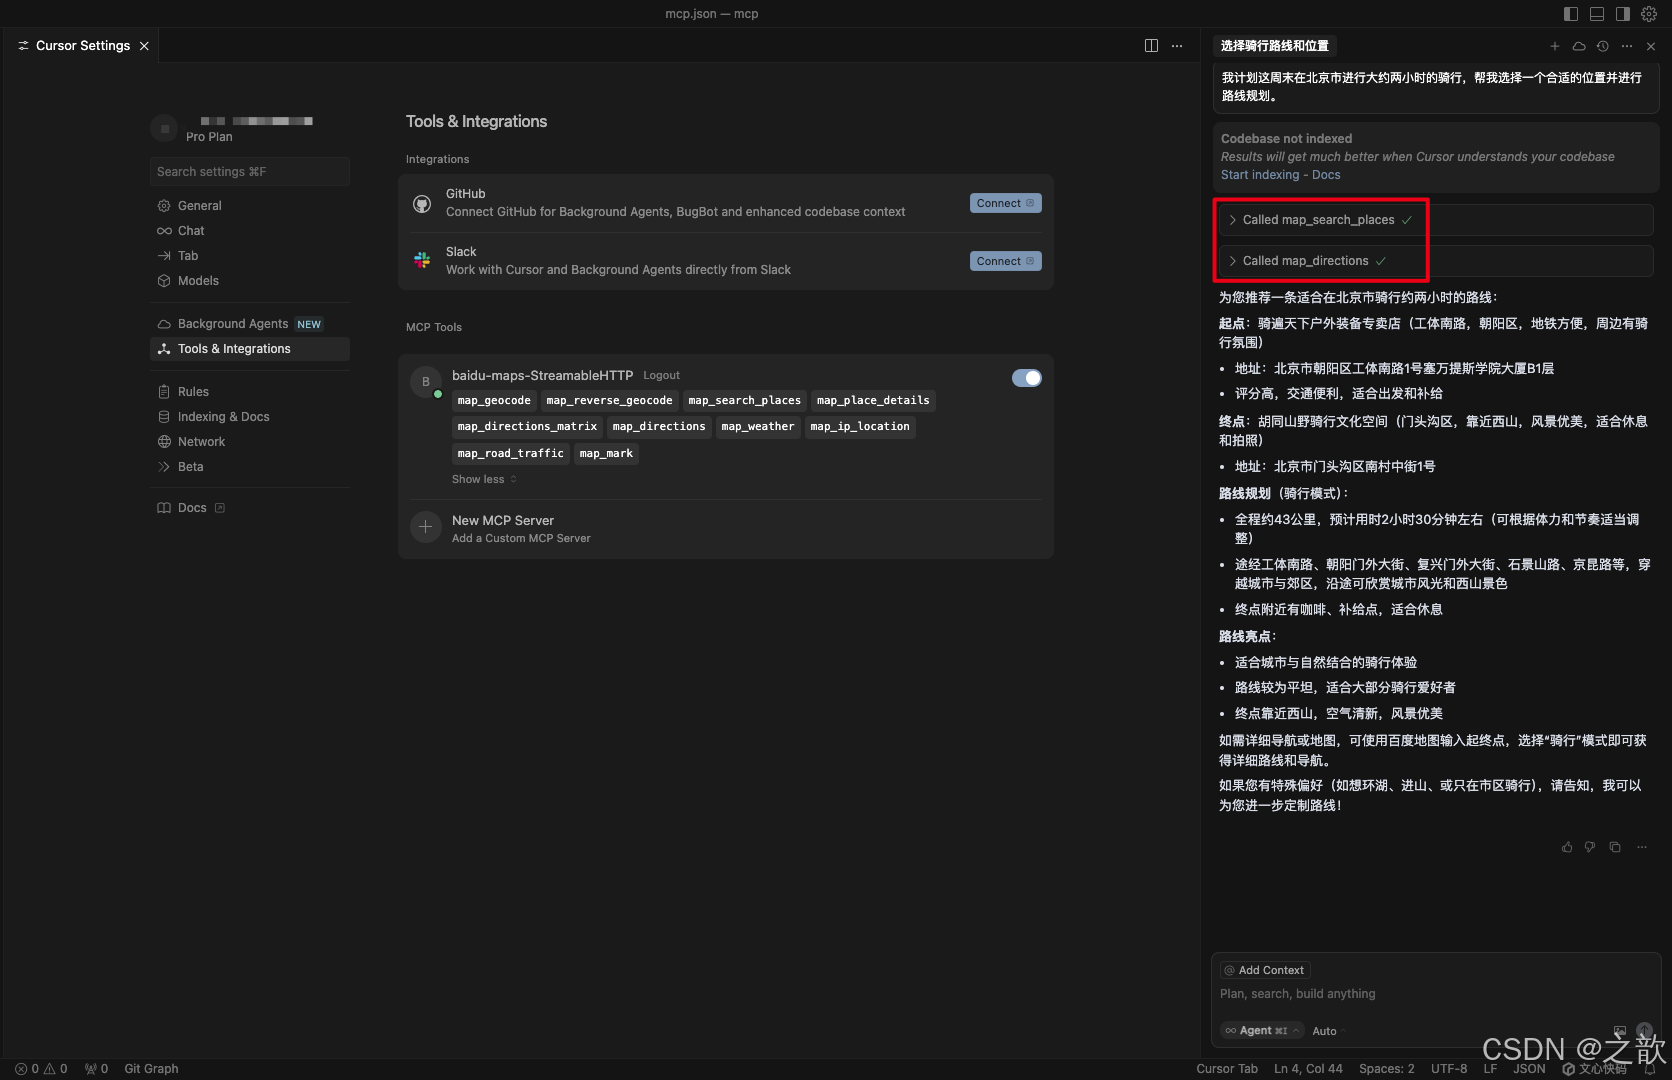Change file encoding via UTF-8
The width and height of the screenshot is (1672, 1080).
coord(1449,1069)
